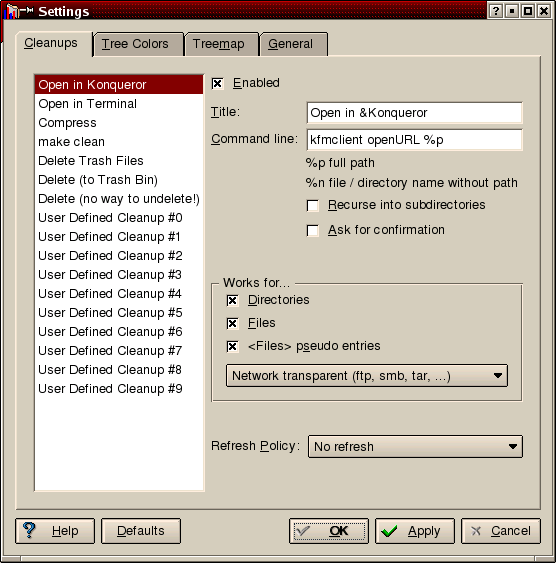
Task: Uncheck the Directories checkbox
Action: (232, 301)
